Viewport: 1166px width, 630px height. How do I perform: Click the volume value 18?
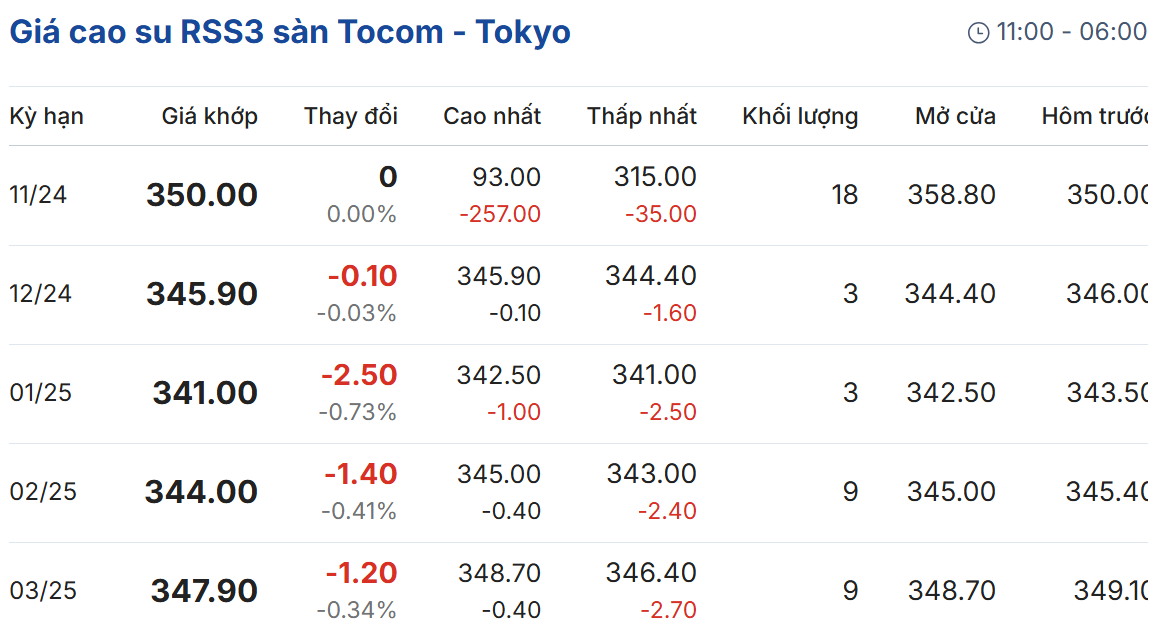tap(845, 195)
